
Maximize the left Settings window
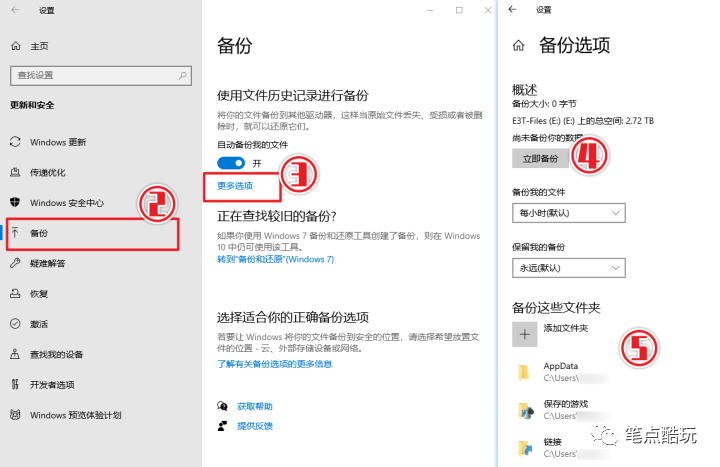pyautogui.click(x=459, y=10)
